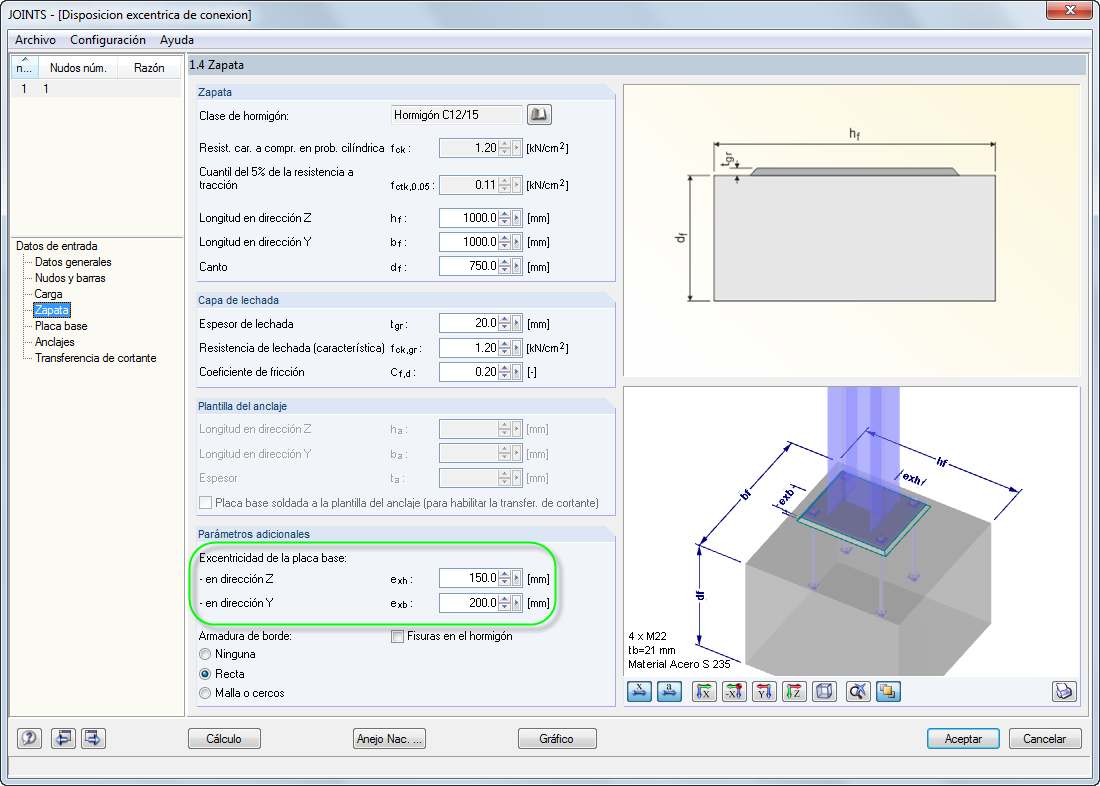
Task: Open the tgr grout thickness arrow dropdown
Action: [x=517, y=324]
